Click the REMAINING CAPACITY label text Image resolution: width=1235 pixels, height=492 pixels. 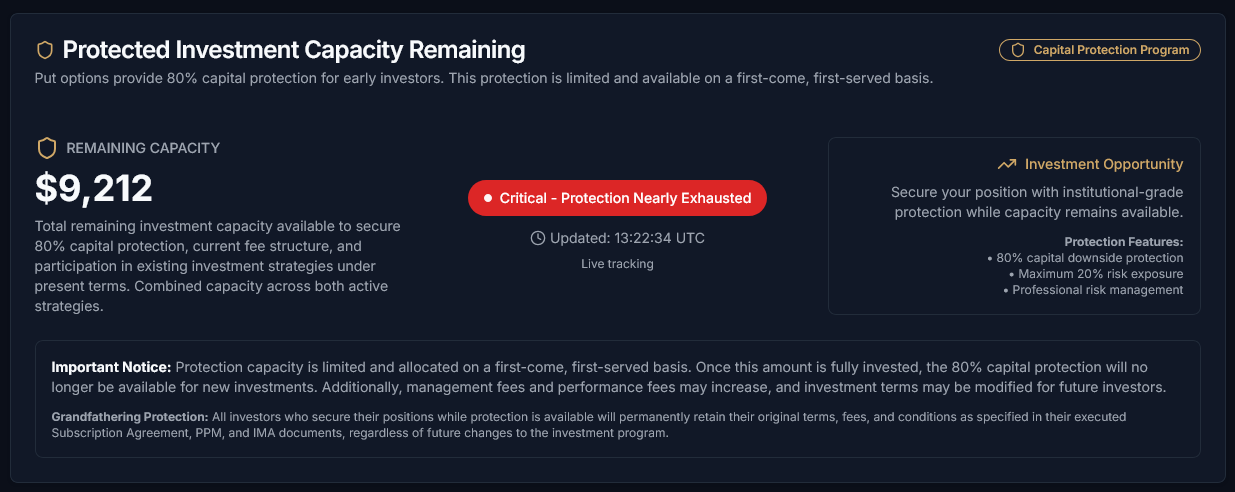(x=143, y=148)
